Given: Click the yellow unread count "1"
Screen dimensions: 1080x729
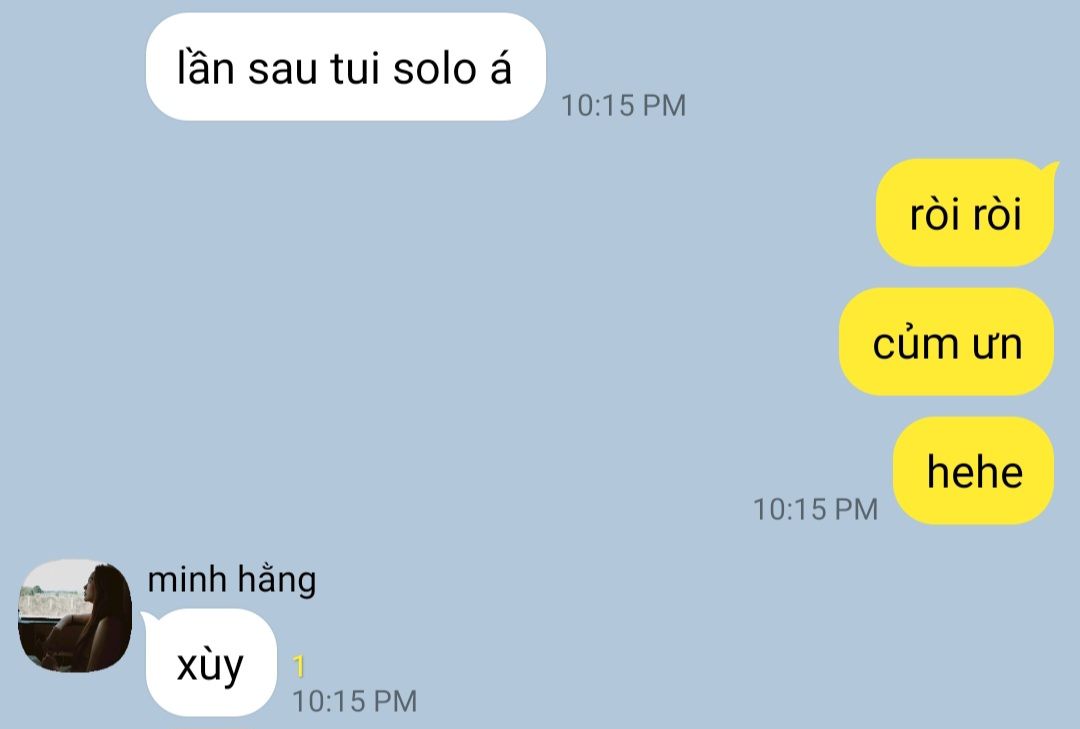Looking at the screenshot, I should [298, 666].
